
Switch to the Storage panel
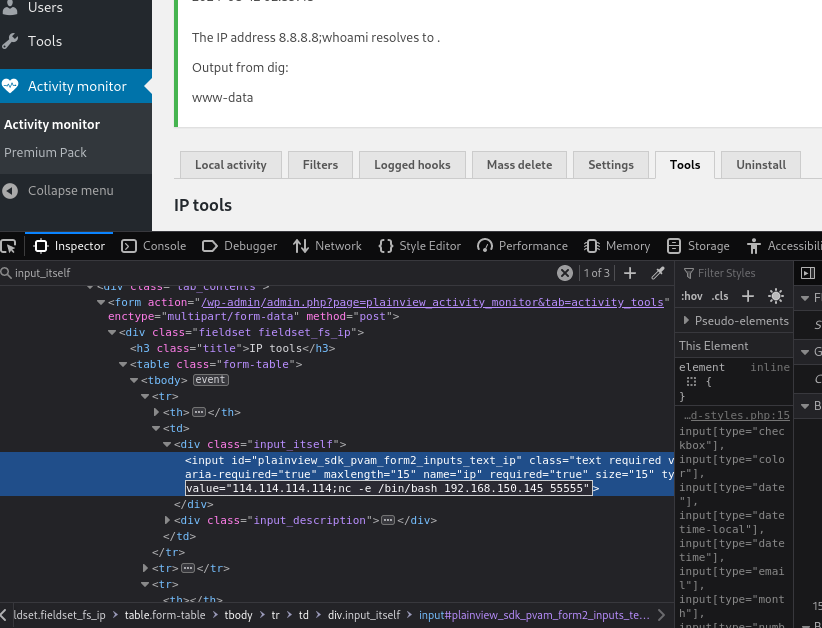click(698, 246)
